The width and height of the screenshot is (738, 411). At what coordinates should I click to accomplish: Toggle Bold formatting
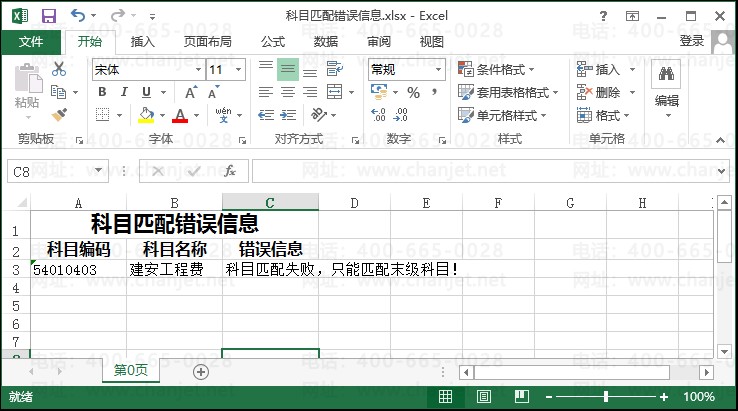tap(102, 92)
